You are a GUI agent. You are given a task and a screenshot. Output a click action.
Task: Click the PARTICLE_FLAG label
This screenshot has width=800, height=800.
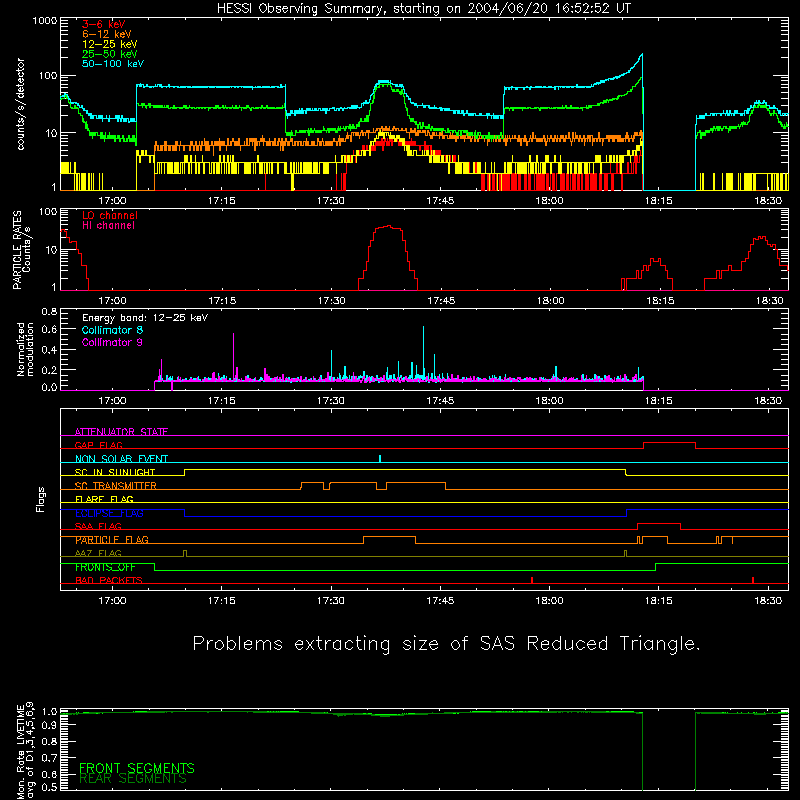click(112, 540)
